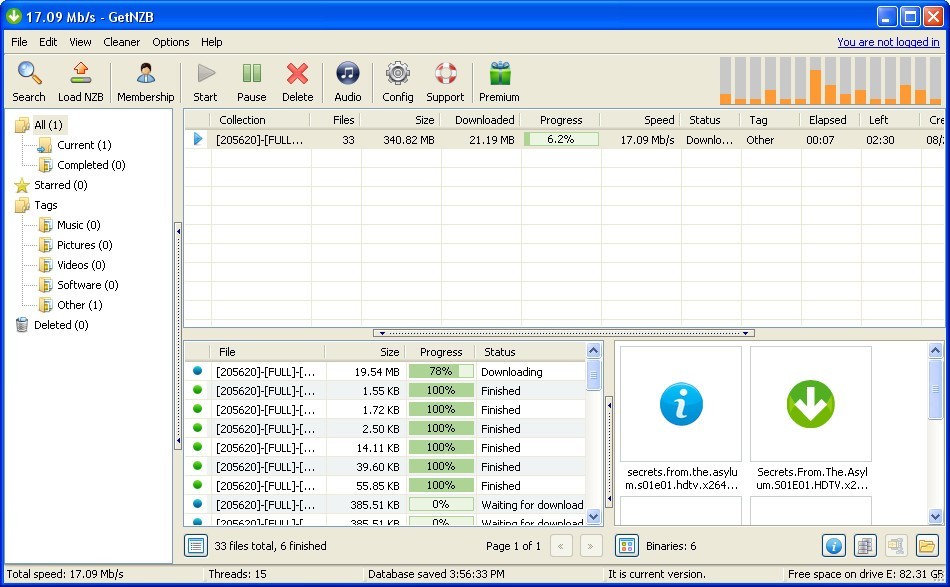Click the You are not logged in link
This screenshot has width=950, height=587.
coord(888,42)
